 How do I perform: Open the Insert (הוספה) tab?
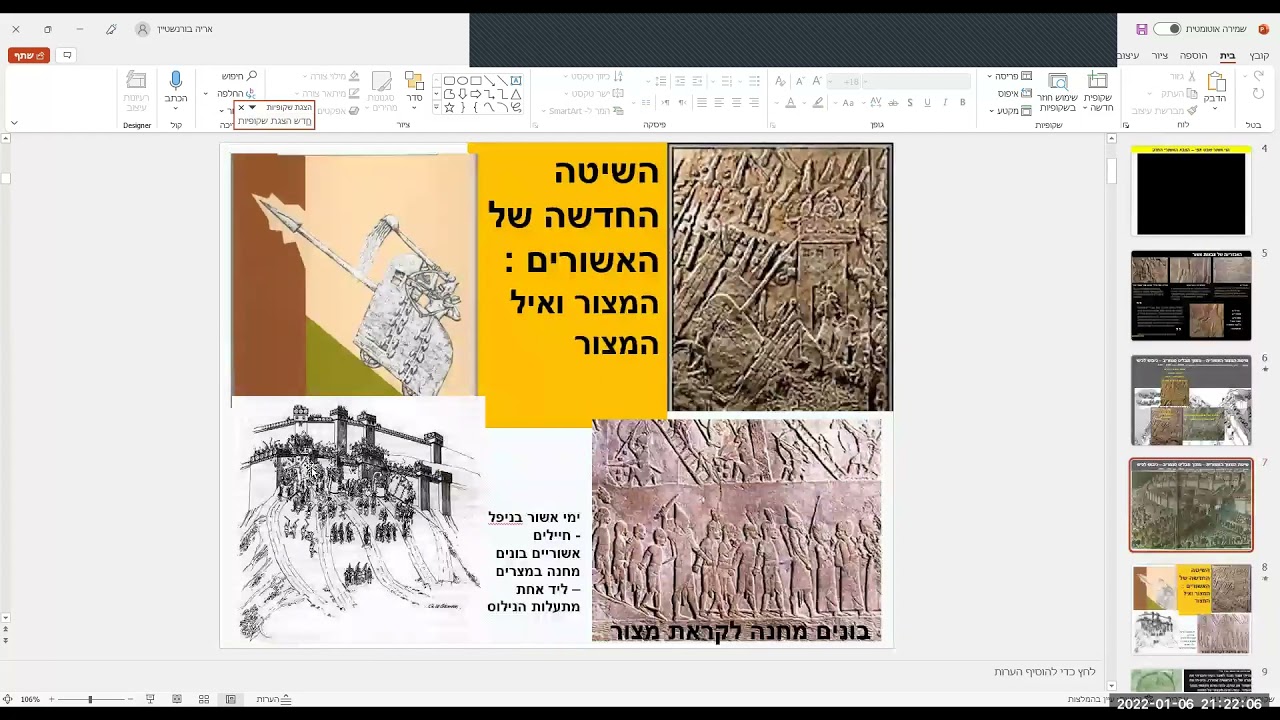[1193, 55]
